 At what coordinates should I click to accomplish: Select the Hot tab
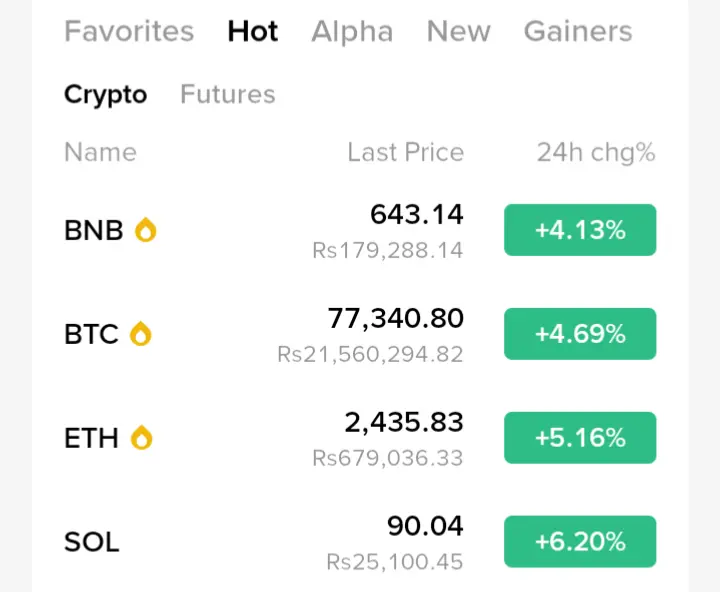(x=253, y=31)
